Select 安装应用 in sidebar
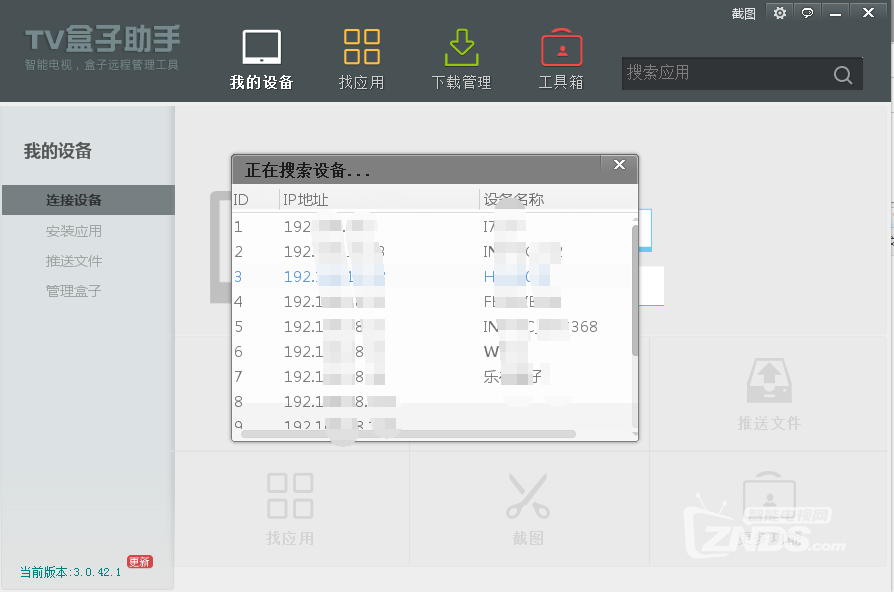This screenshot has width=894, height=592. 74,231
